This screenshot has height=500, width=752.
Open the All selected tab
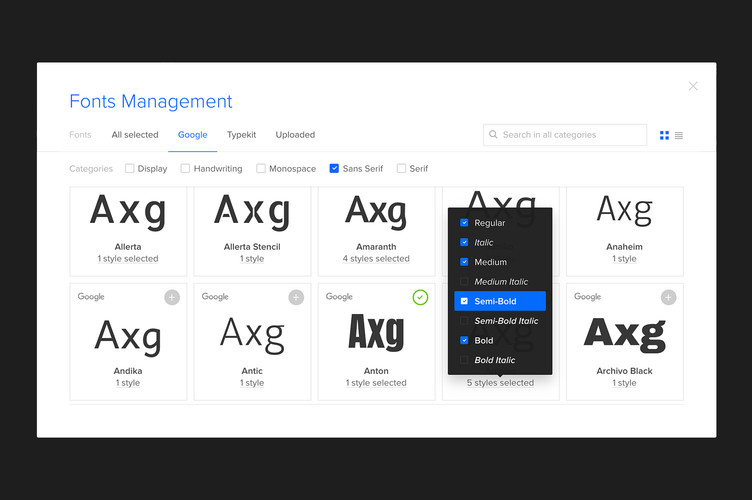coord(135,135)
